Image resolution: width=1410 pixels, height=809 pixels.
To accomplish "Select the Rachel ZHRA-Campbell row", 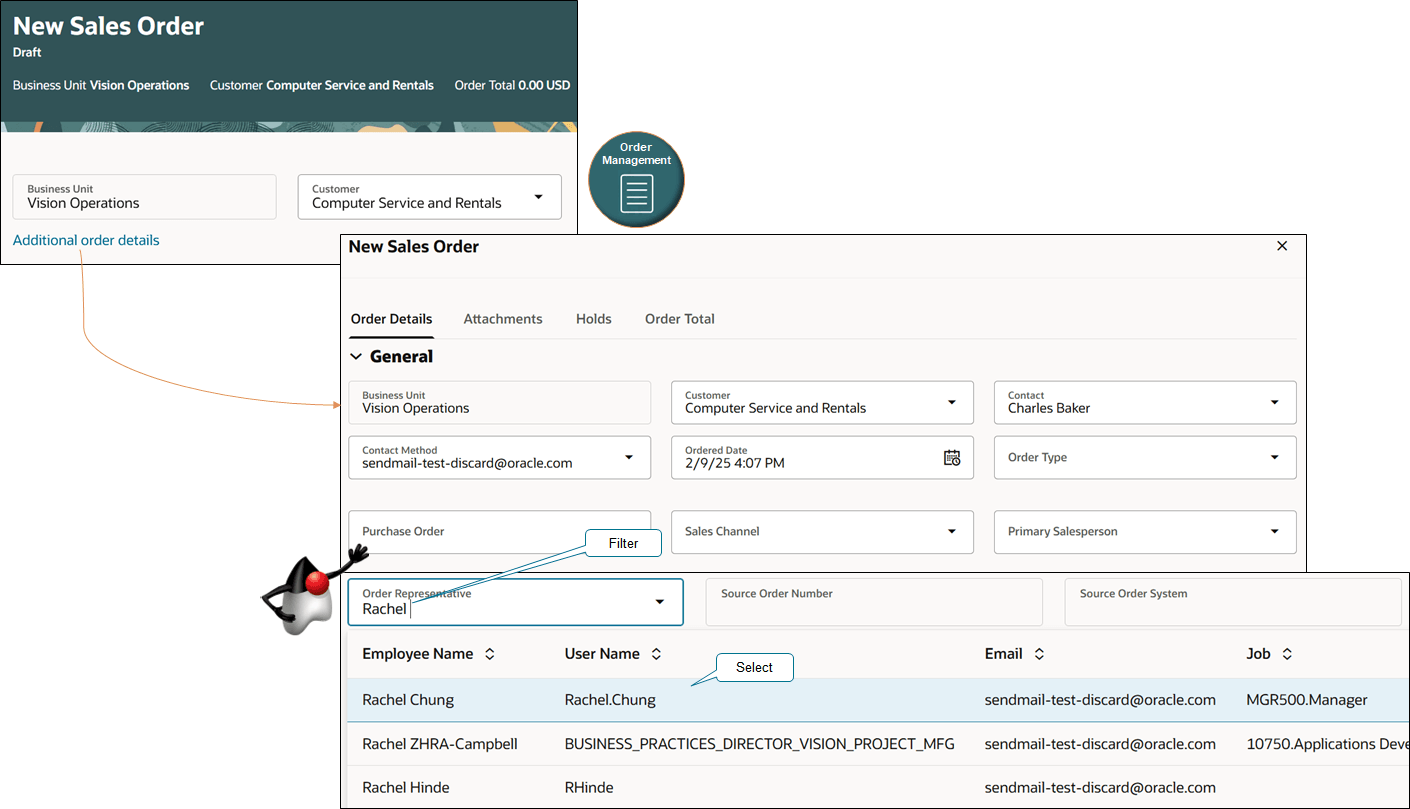I will click(878, 744).
